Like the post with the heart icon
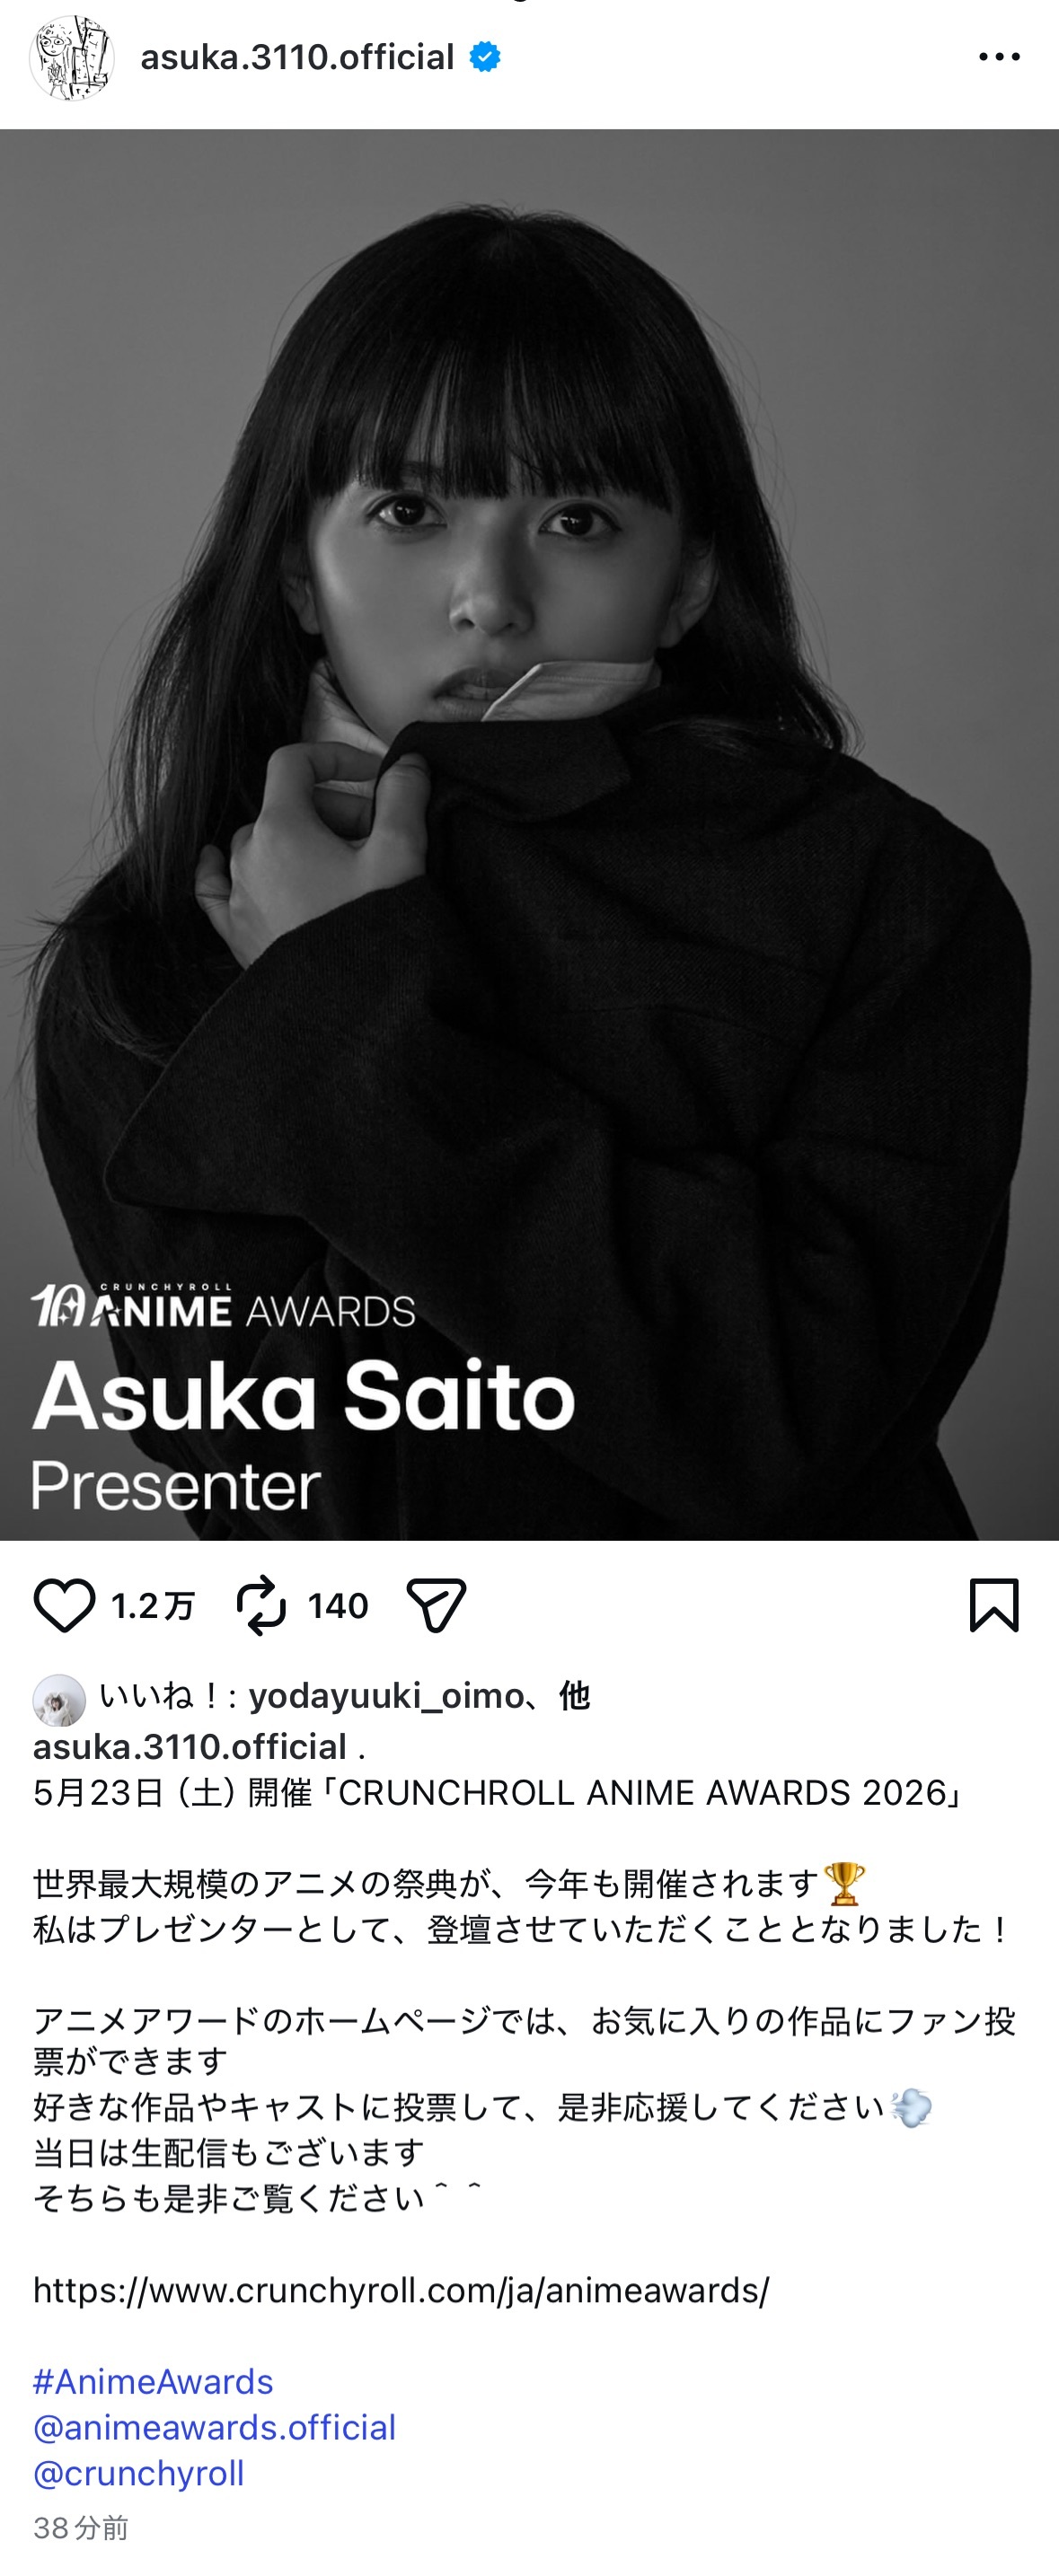This screenshot has width=1059, height=2576. 64,1606
